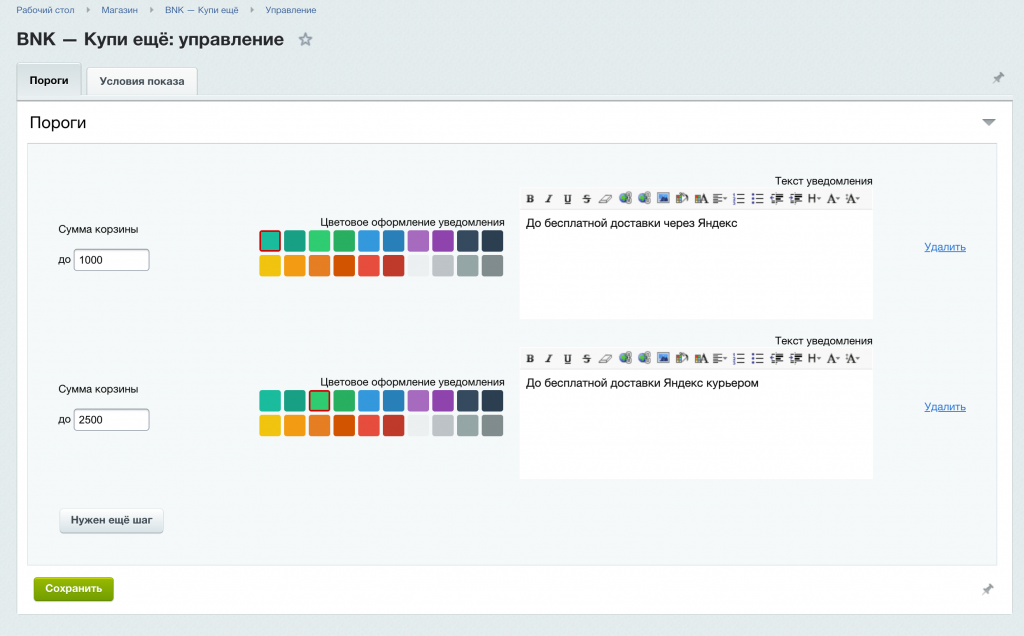
Task: Insert bulleted list in the 1000 threshold editor
Action: 758,199
